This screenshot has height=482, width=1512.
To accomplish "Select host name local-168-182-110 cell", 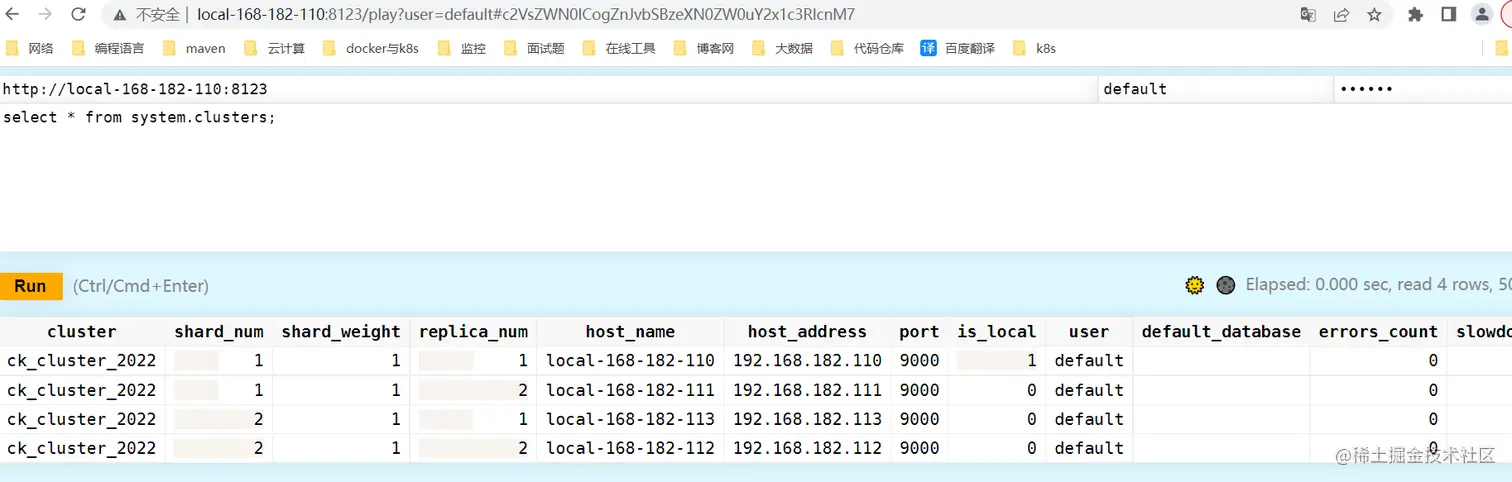I will [x=630, y=361].
